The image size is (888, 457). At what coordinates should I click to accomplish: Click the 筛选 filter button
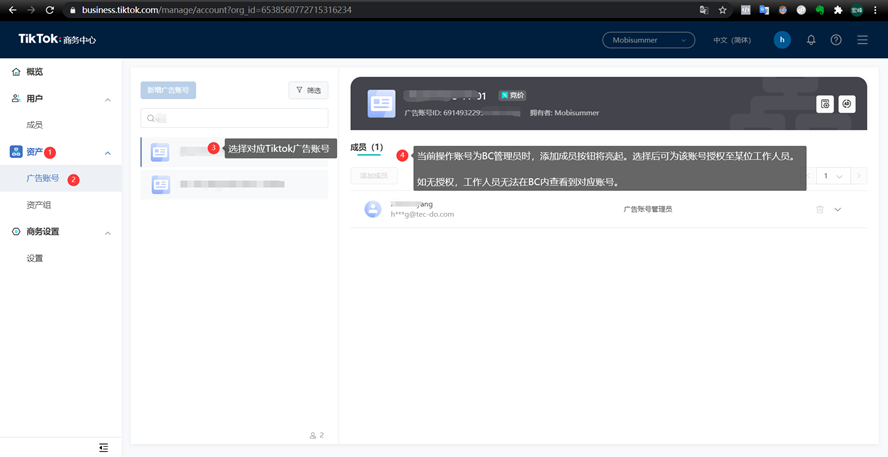pyautogui.click(x=308, y=90)
